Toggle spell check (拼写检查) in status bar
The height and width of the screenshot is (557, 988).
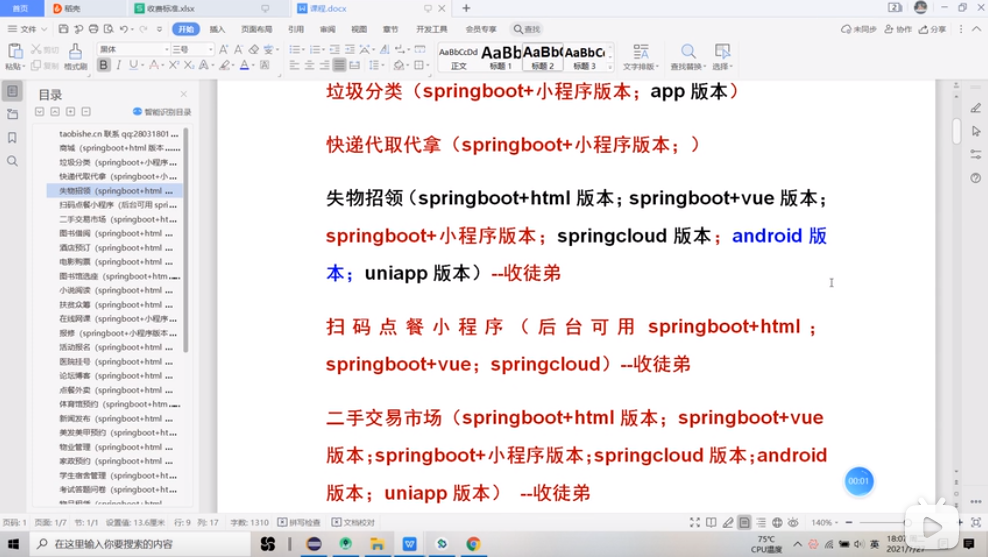coord(299,522)
